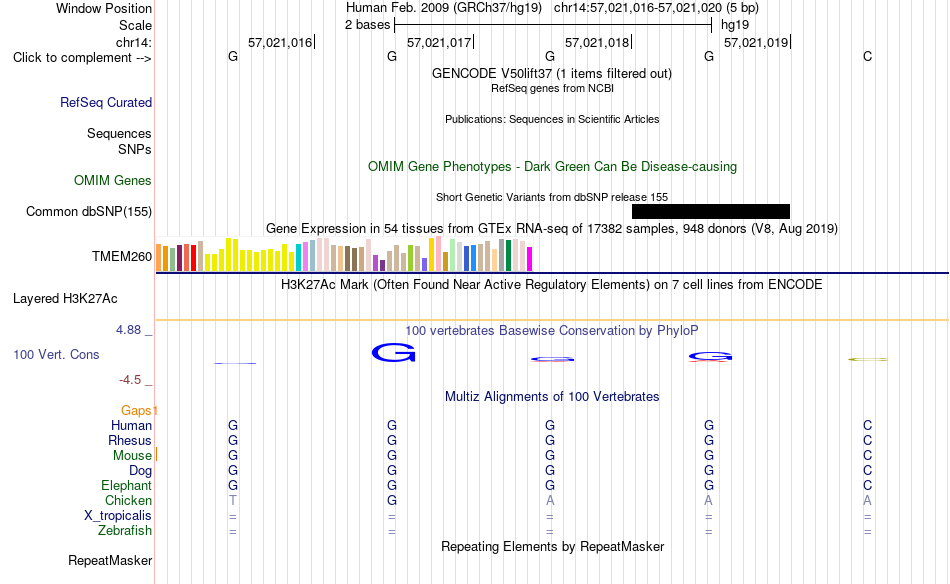950x584 pixels.
Task: Click the Mouse species label
Action: 132,456
